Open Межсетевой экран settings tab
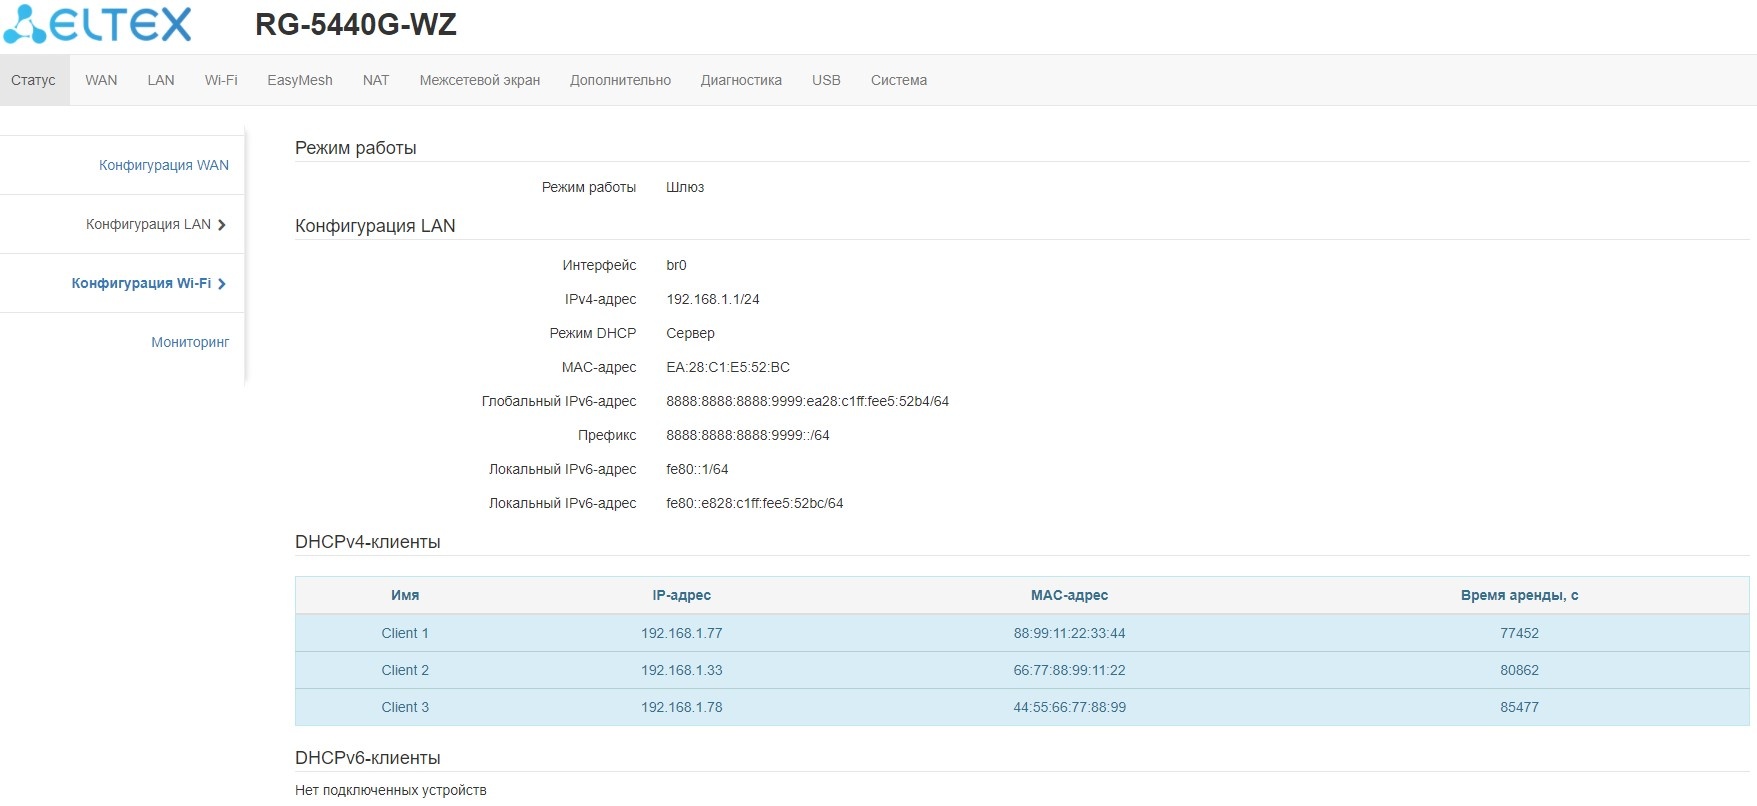 point(479,80)
